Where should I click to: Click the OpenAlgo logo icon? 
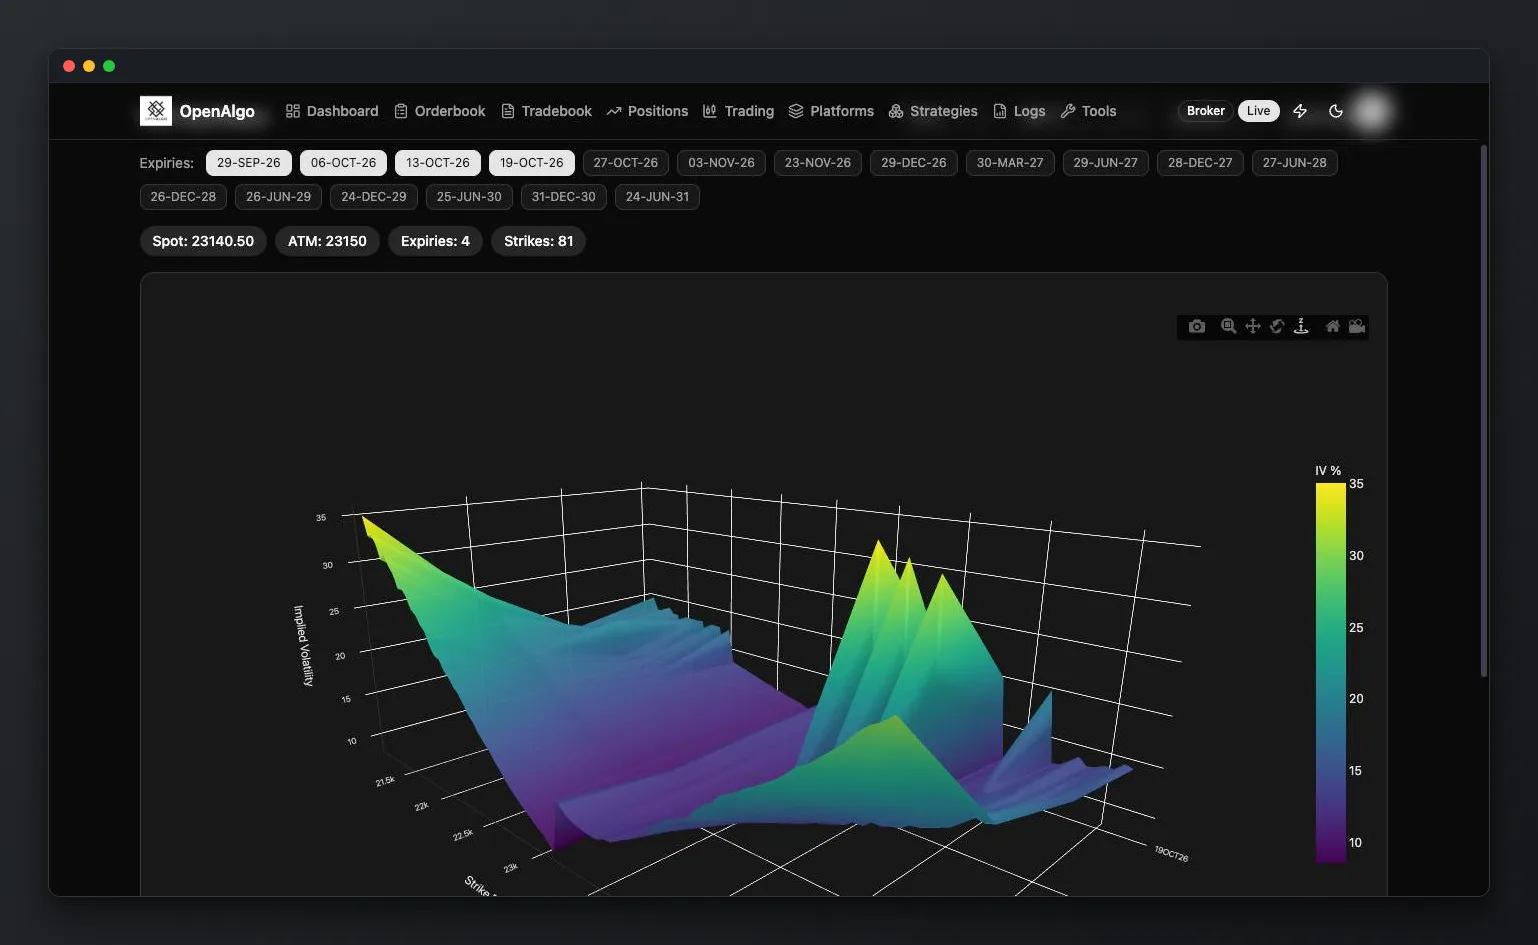point(156,111)
